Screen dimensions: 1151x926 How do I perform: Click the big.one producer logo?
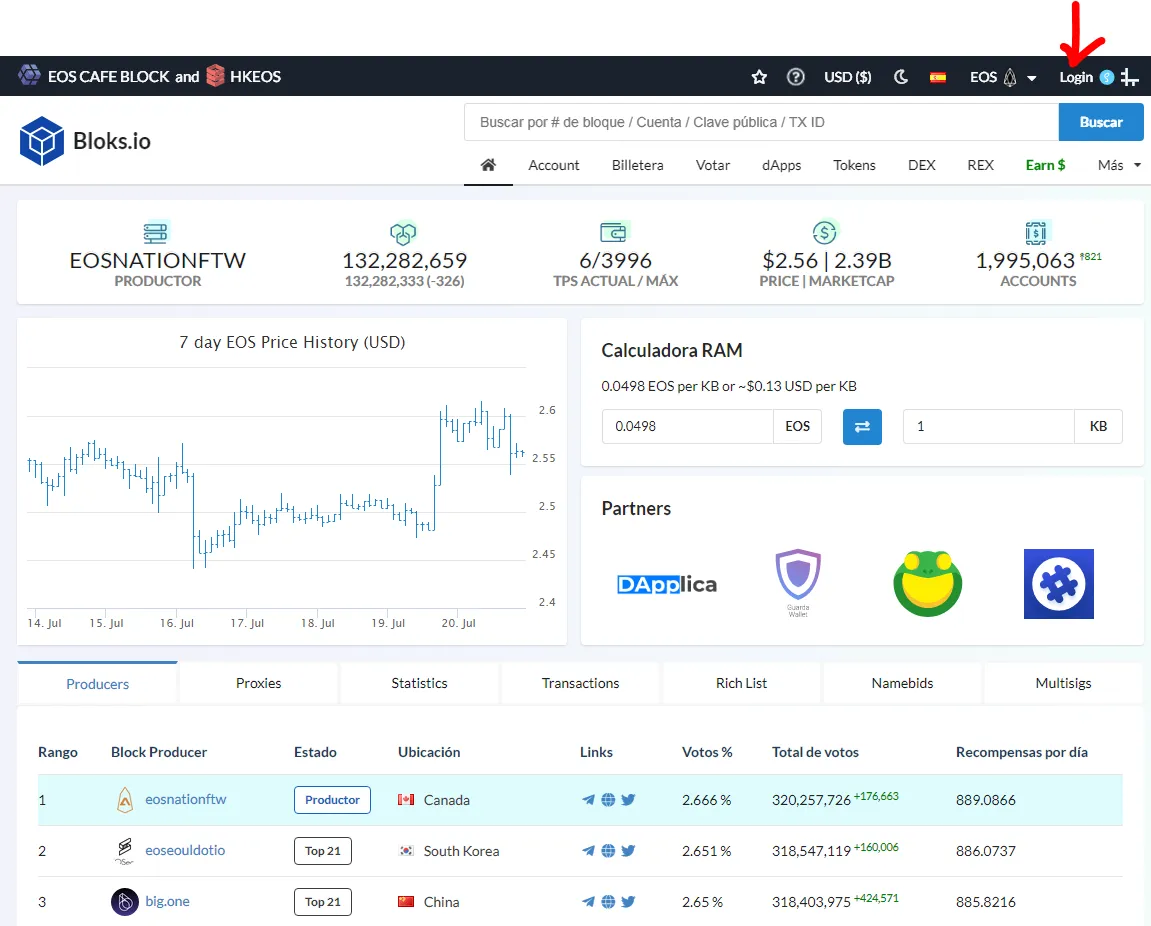[x=125, y=902]
